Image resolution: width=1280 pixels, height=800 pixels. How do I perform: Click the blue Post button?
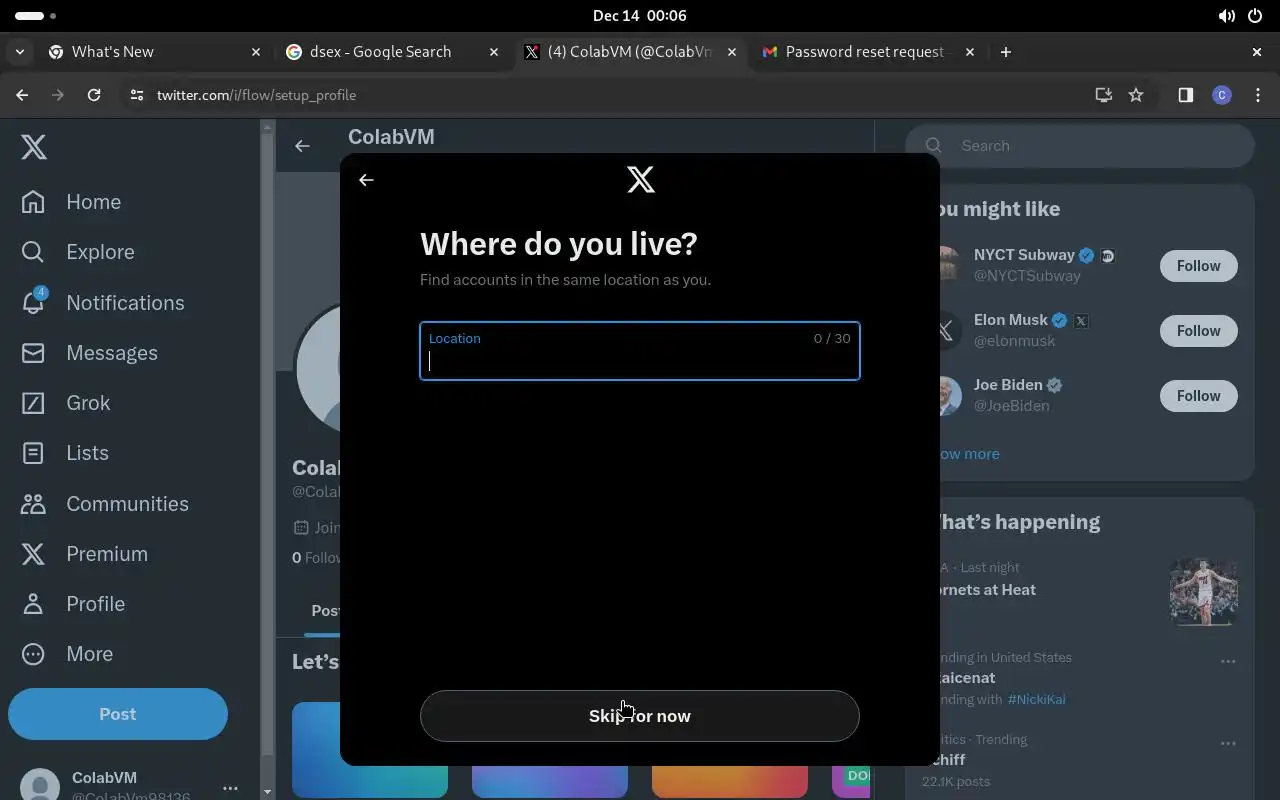118,714
